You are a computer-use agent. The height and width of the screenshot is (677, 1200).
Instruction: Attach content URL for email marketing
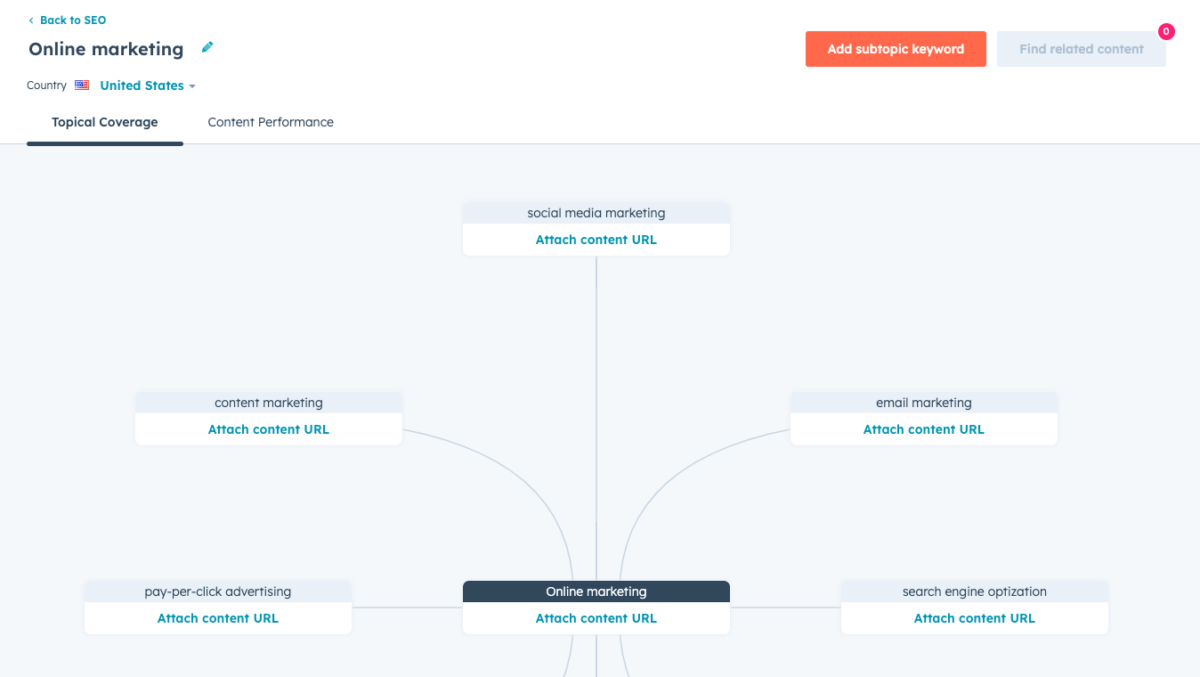click(923, 428)
